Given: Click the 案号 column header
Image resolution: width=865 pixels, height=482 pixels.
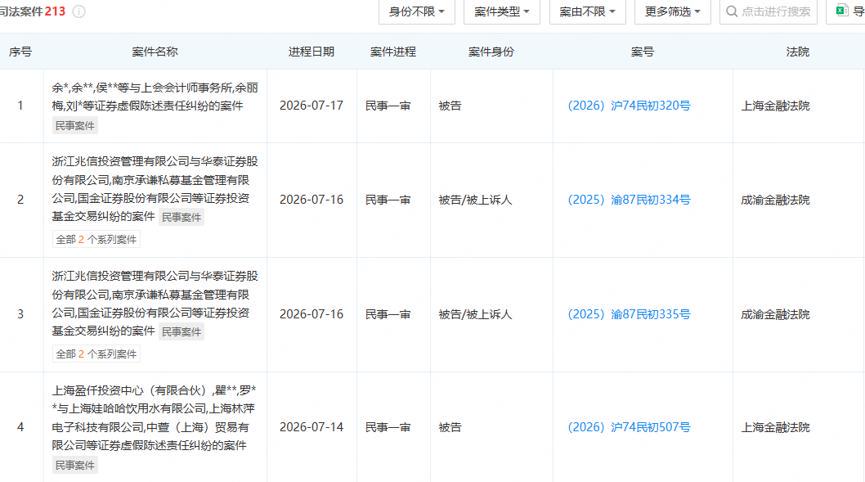Looking at the screenshot, I should pos(642,51).
